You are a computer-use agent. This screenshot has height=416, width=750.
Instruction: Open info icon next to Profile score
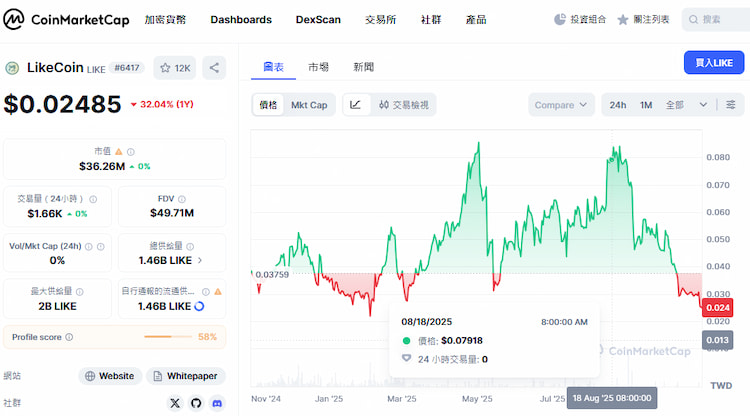click(69, 337)
